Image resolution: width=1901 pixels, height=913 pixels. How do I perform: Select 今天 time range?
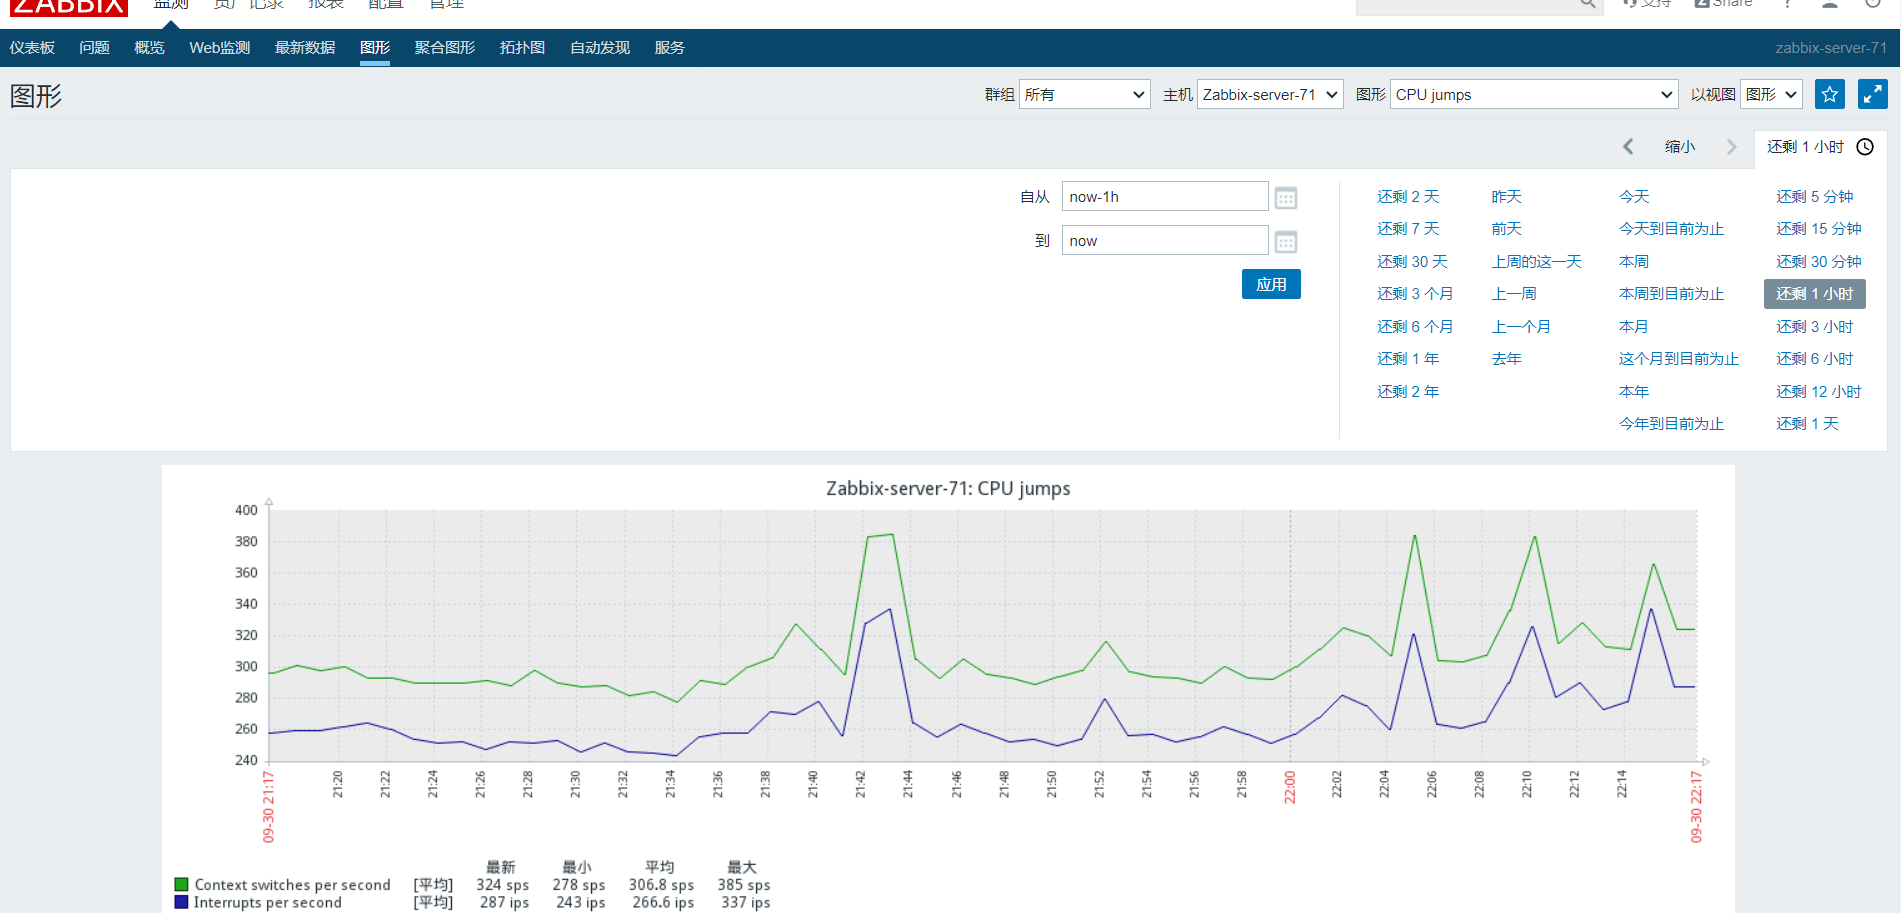click(x=1634, y=197)
